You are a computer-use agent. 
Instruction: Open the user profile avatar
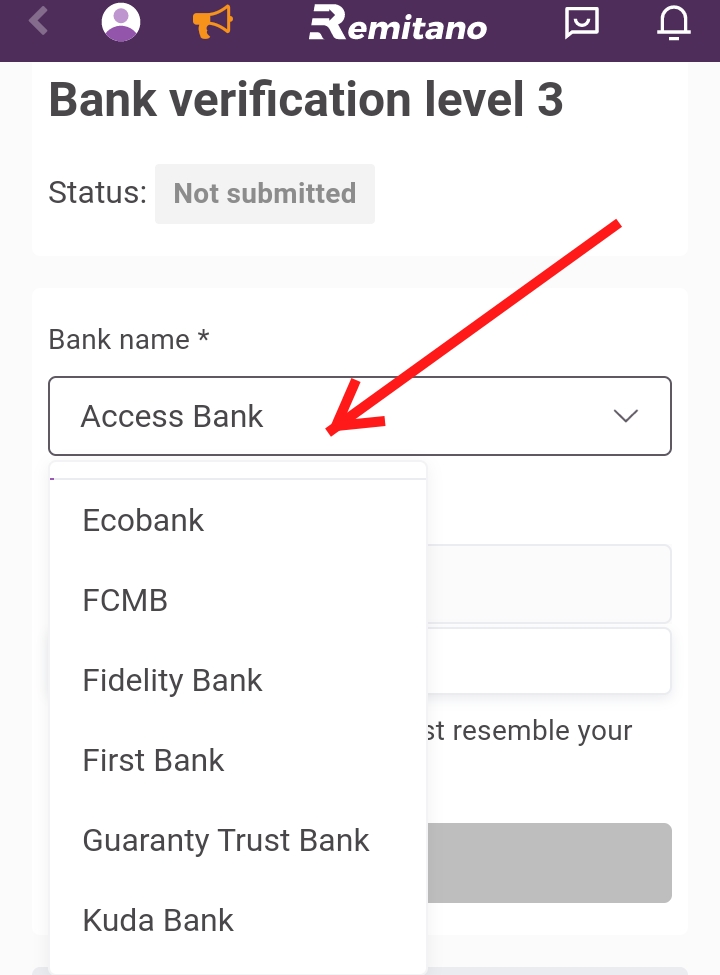tap(122, 22)
